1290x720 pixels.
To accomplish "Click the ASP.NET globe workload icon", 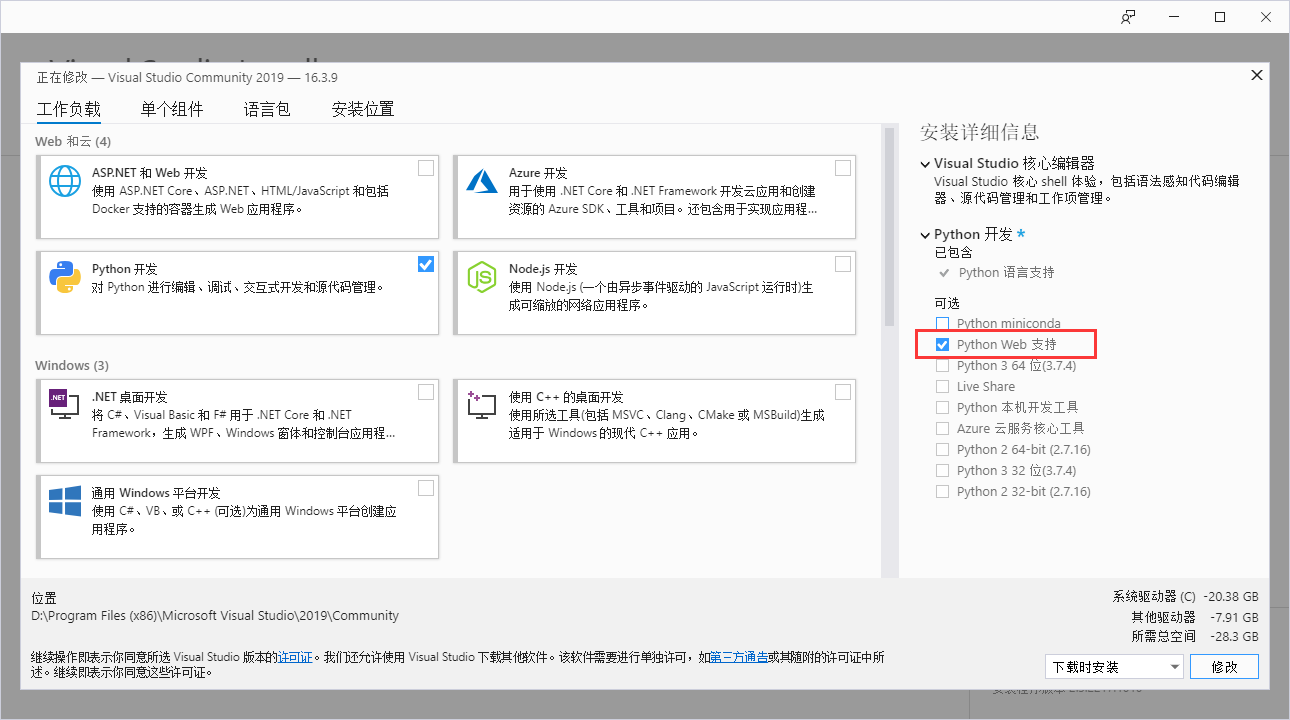I will (65, 181).
